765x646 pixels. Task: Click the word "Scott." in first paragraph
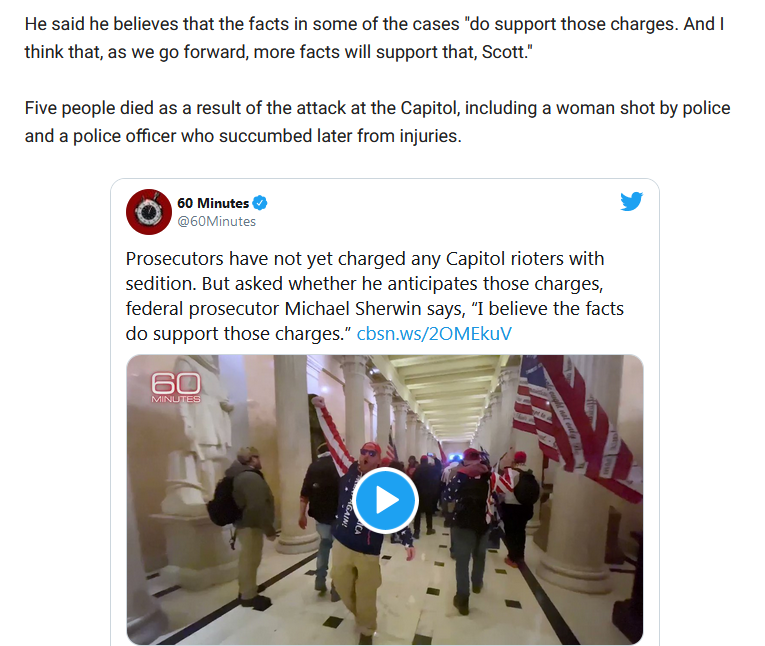[x=507, y=52]
